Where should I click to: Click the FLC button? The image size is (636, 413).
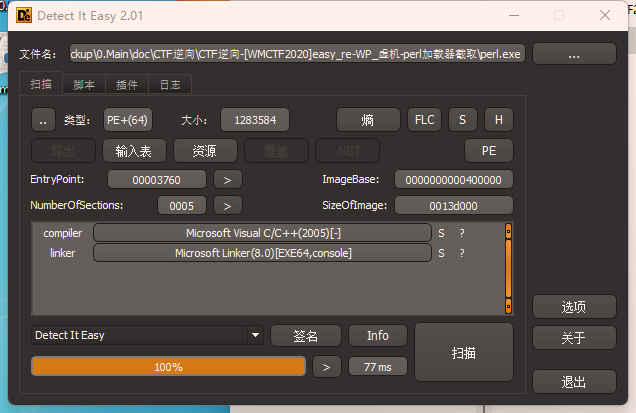click(424, 120)
